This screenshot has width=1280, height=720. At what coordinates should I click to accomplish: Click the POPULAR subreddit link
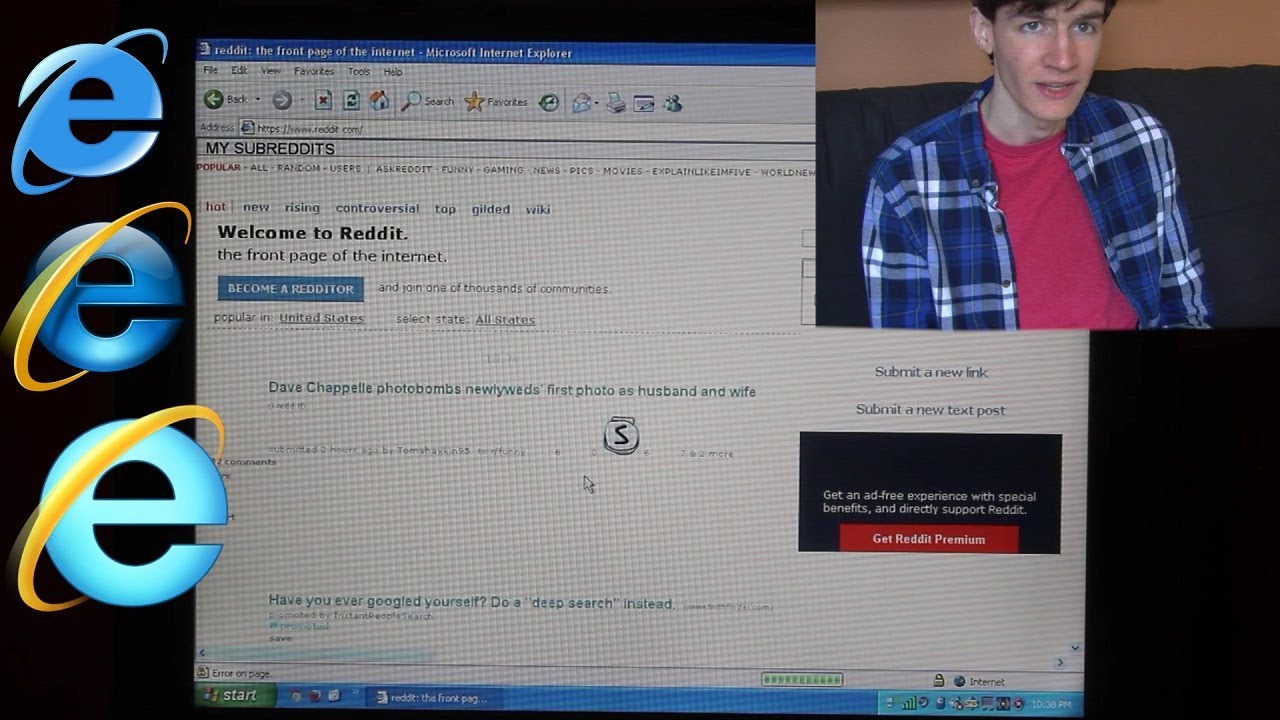(x=219, y=167)
